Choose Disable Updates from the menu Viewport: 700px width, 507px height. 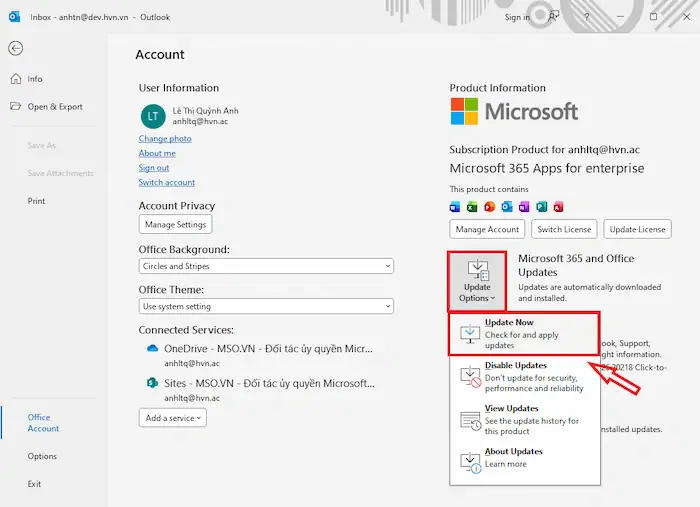pos(525,377)
